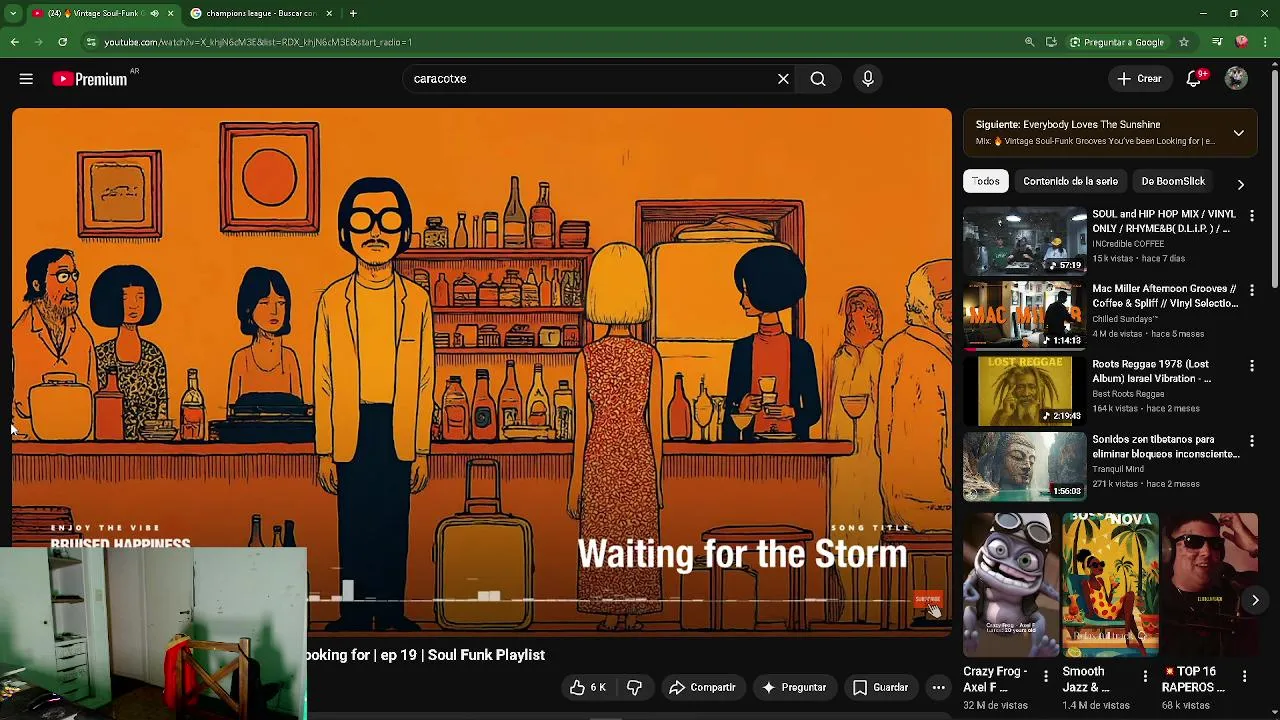1280x720 pixels.
Task: Open more video actions ellipsis
Action: point(938,687)
